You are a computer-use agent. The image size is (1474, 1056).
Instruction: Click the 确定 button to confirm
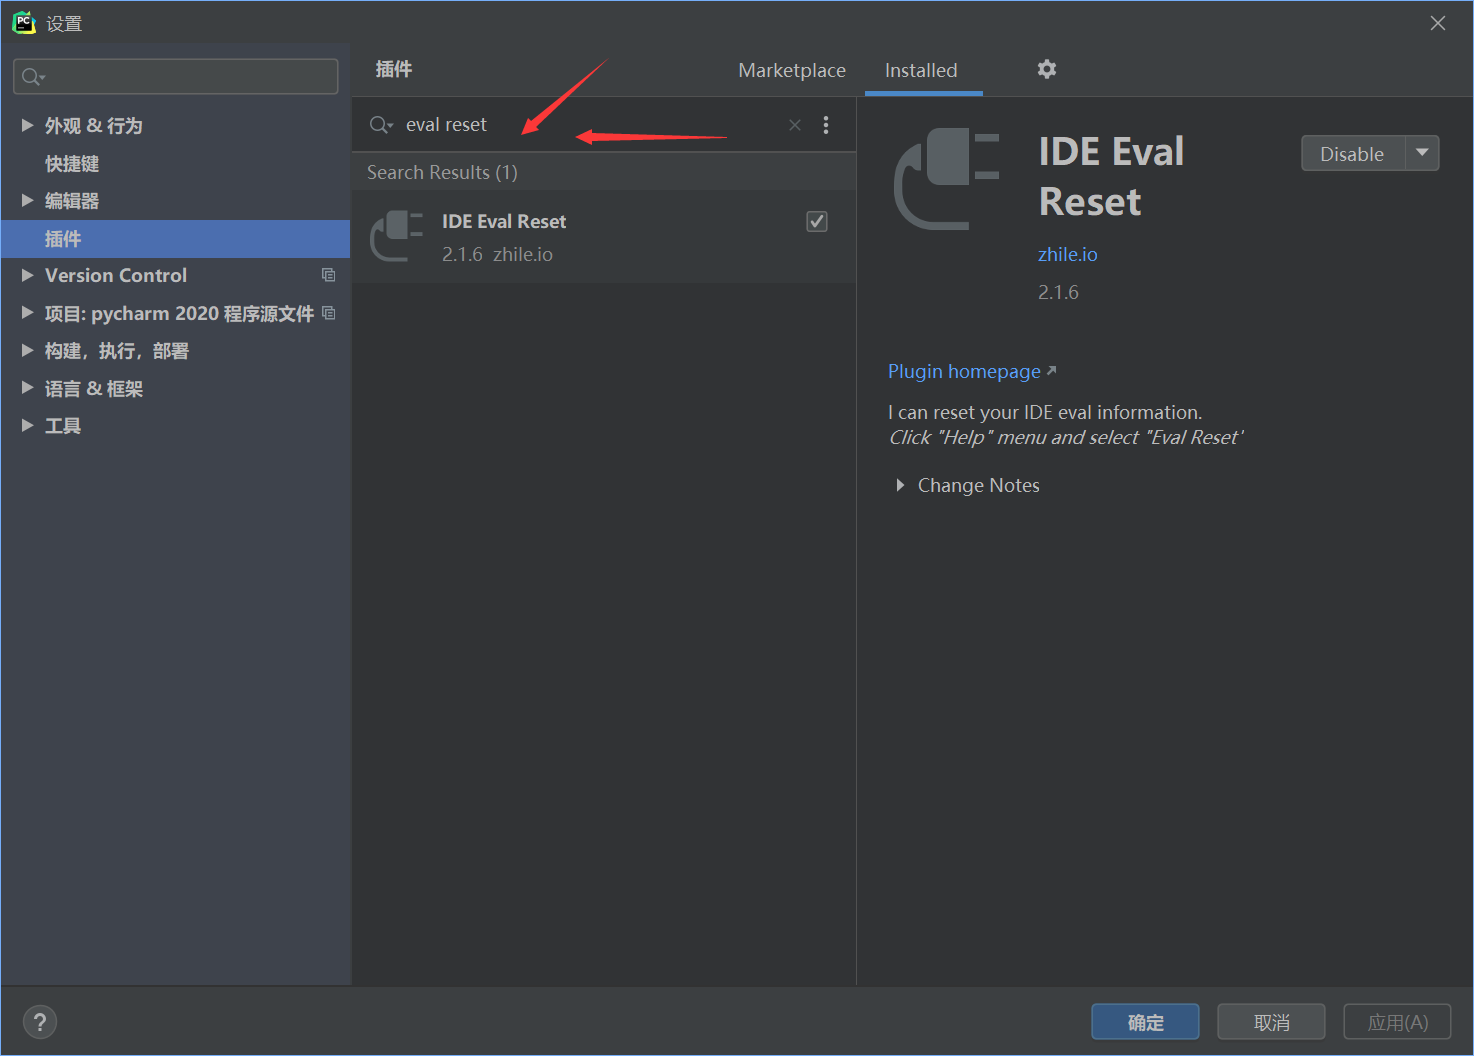tap(1144, 1021)
